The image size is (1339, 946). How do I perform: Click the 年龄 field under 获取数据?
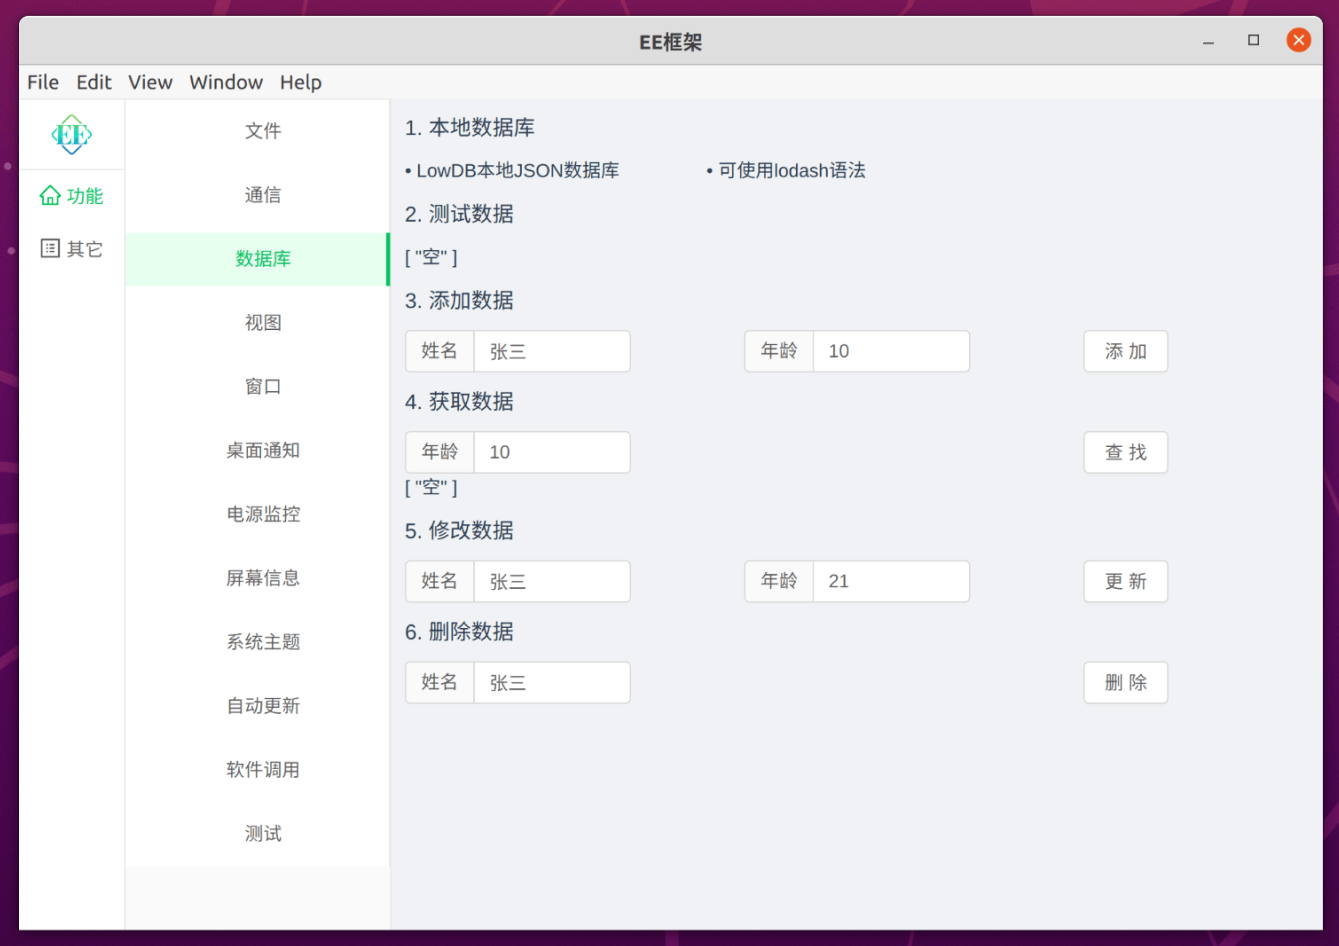pos(551,452)
